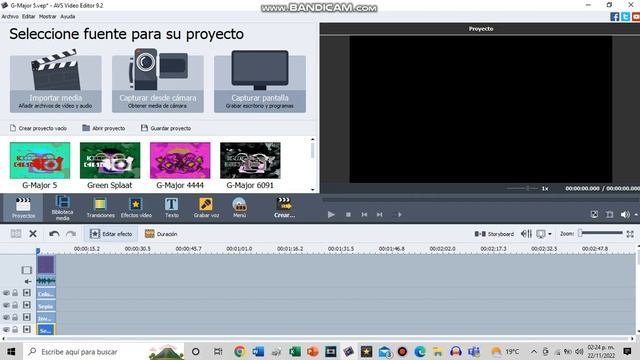Click the Play button in preview

pos(331,214)
